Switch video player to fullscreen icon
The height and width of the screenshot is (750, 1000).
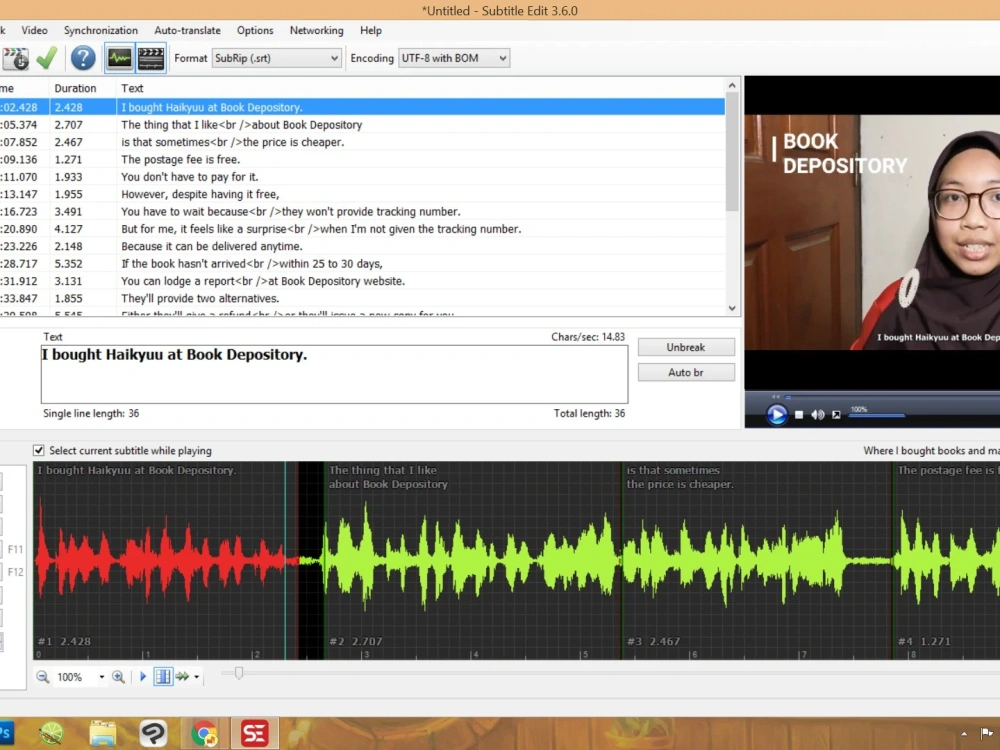(836, 415)
